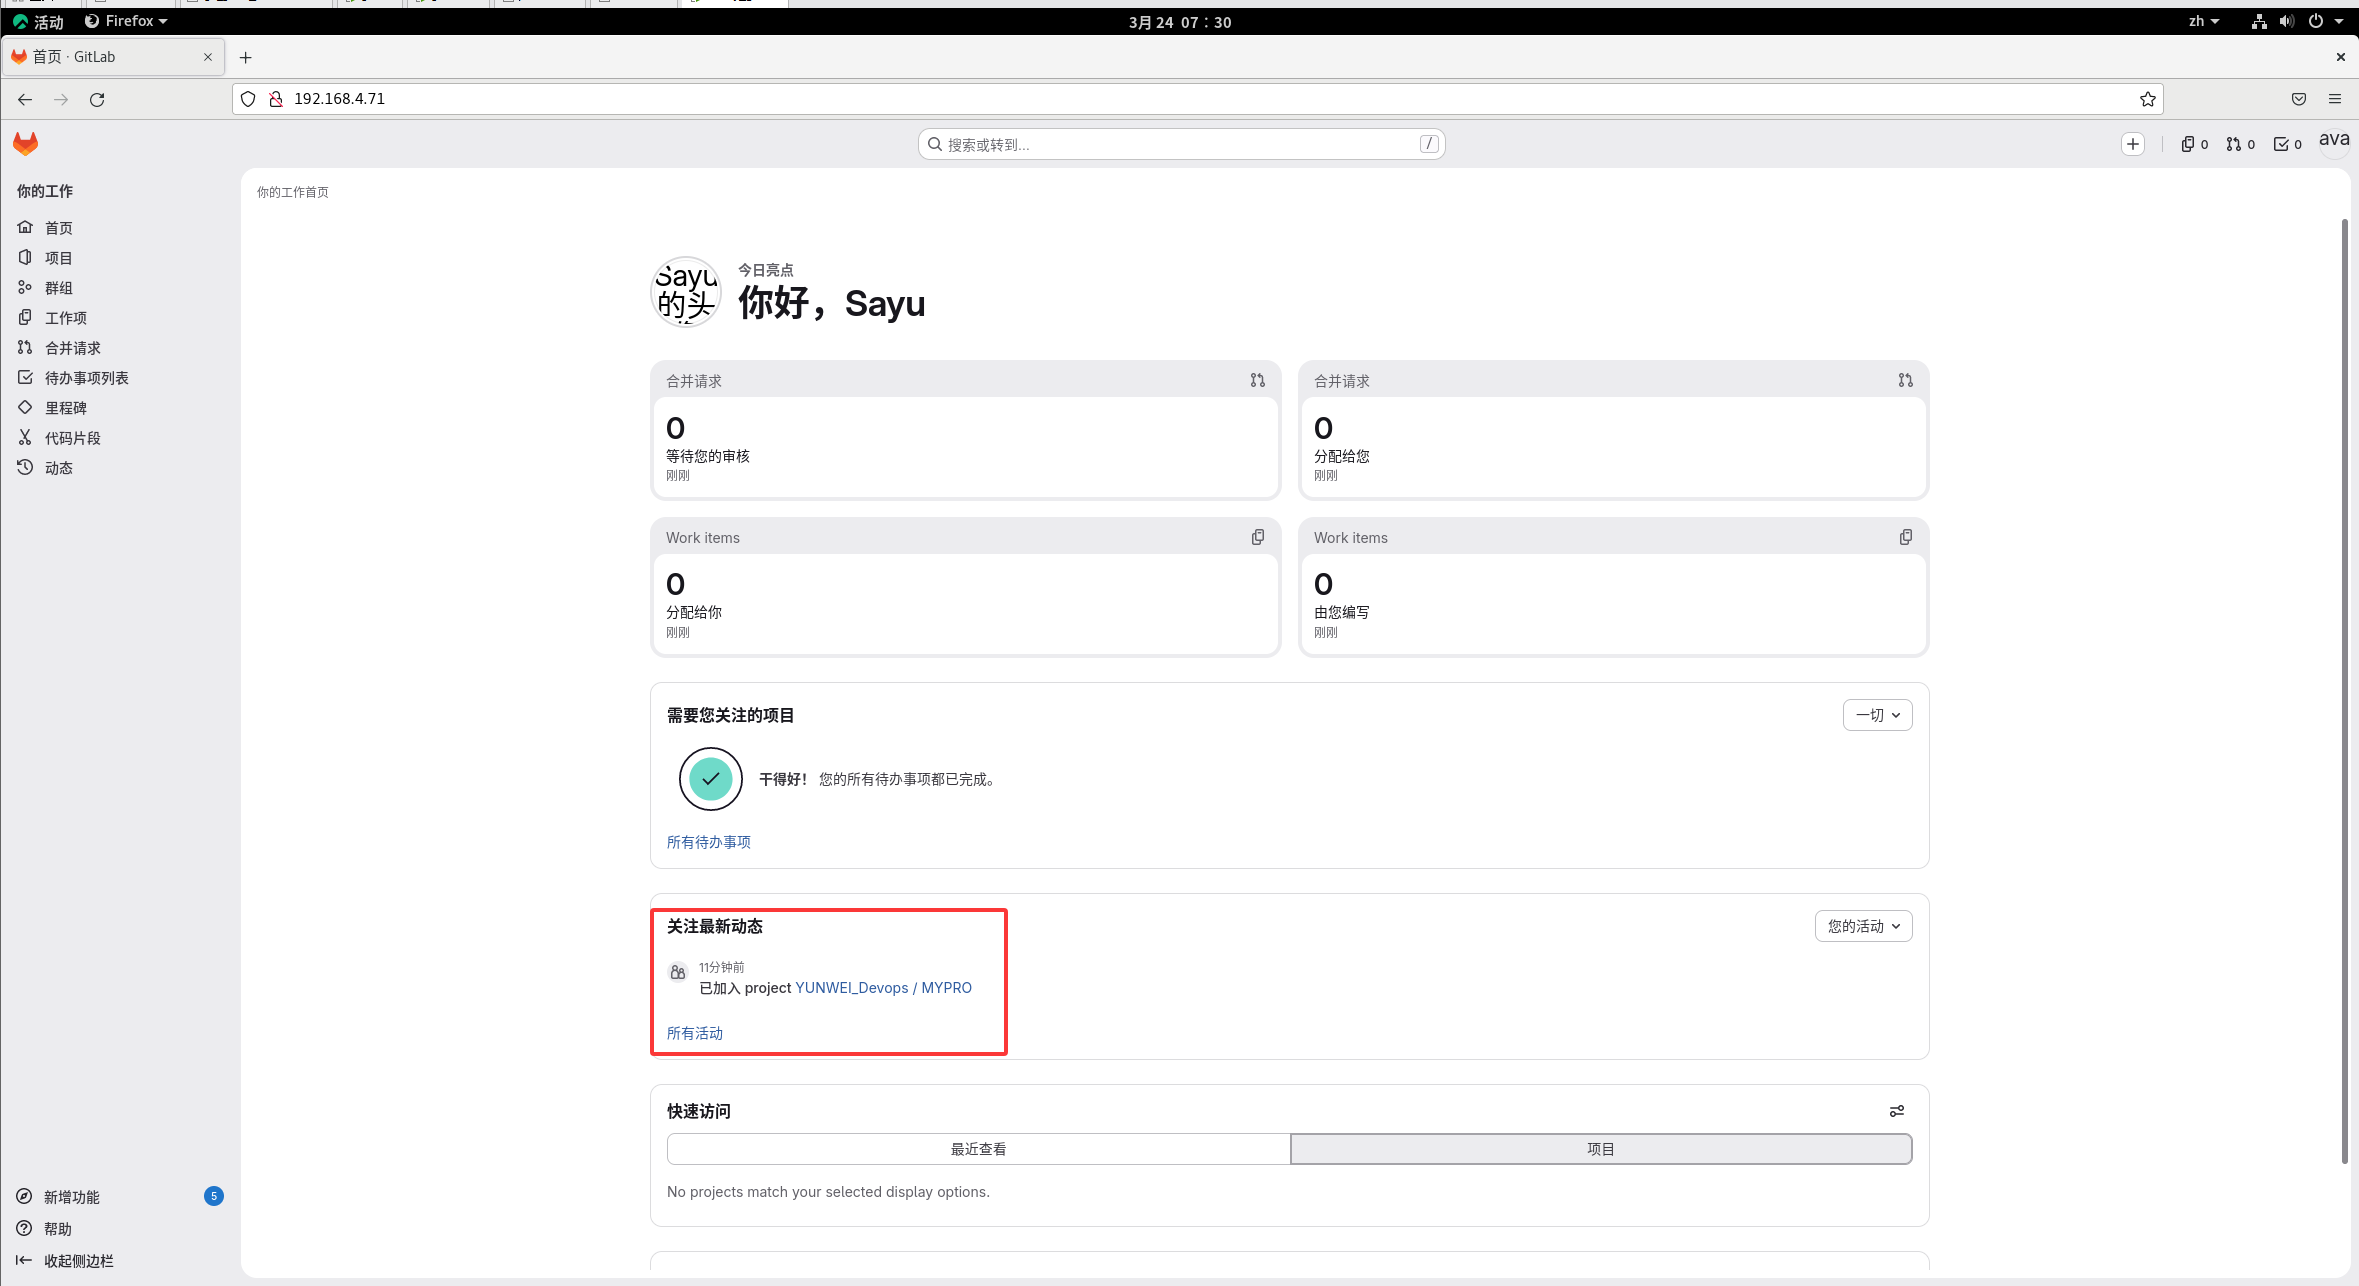Open the create new plus button
The width and height of the screenshot is (2359, 1286).
coord(2132,144)
